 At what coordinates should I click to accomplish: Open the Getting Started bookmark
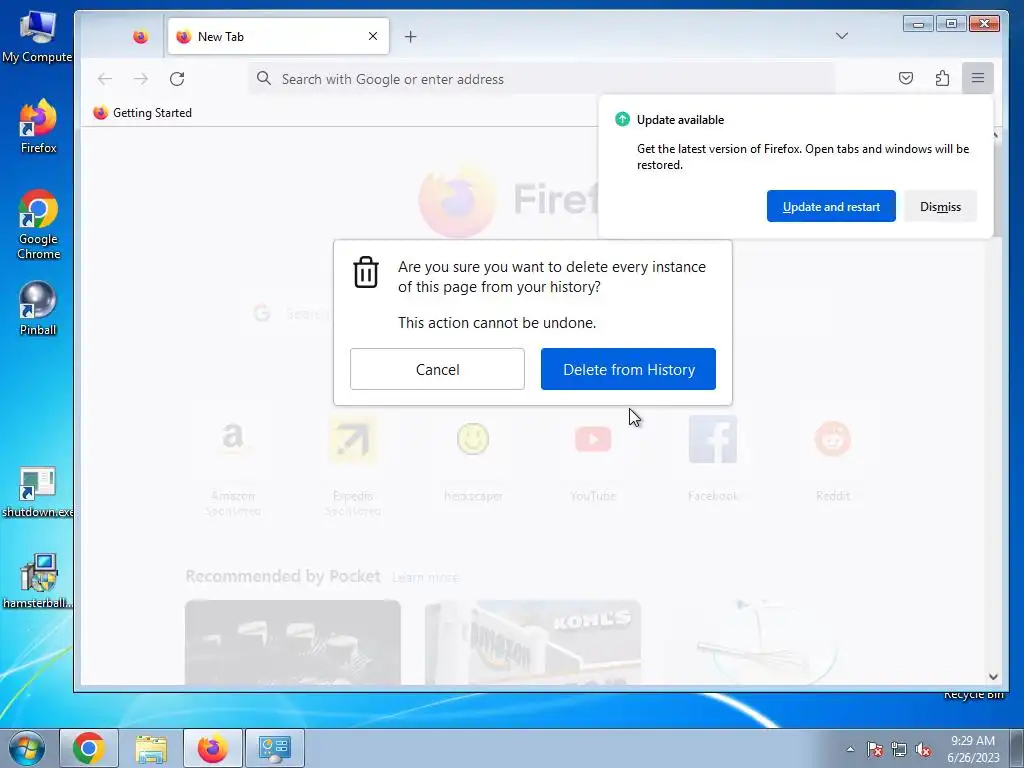[x=142, y=112]
